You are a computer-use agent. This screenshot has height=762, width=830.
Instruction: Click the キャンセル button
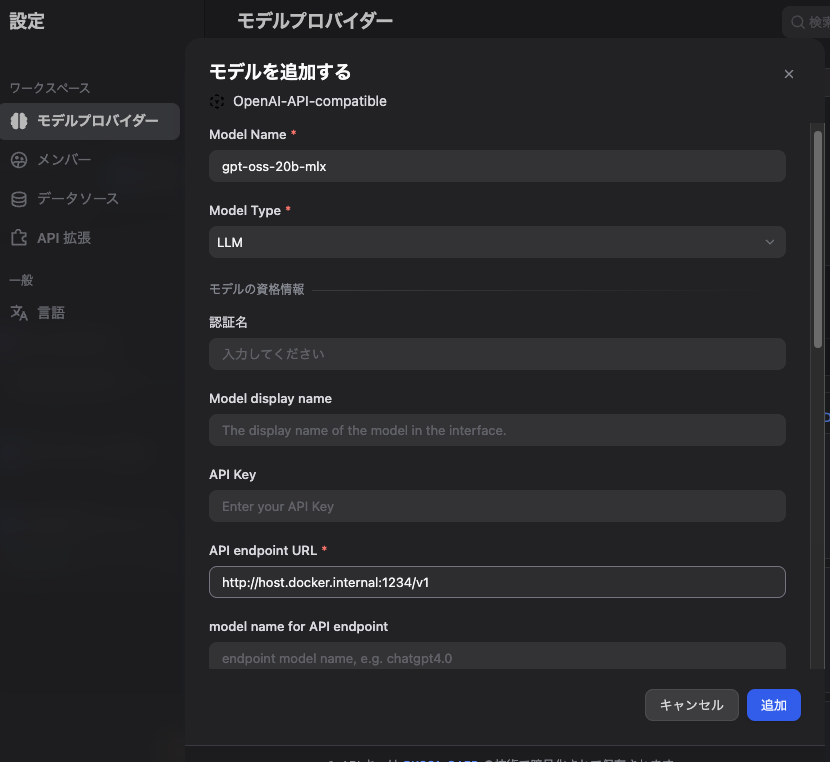click(x=691, y=705)
